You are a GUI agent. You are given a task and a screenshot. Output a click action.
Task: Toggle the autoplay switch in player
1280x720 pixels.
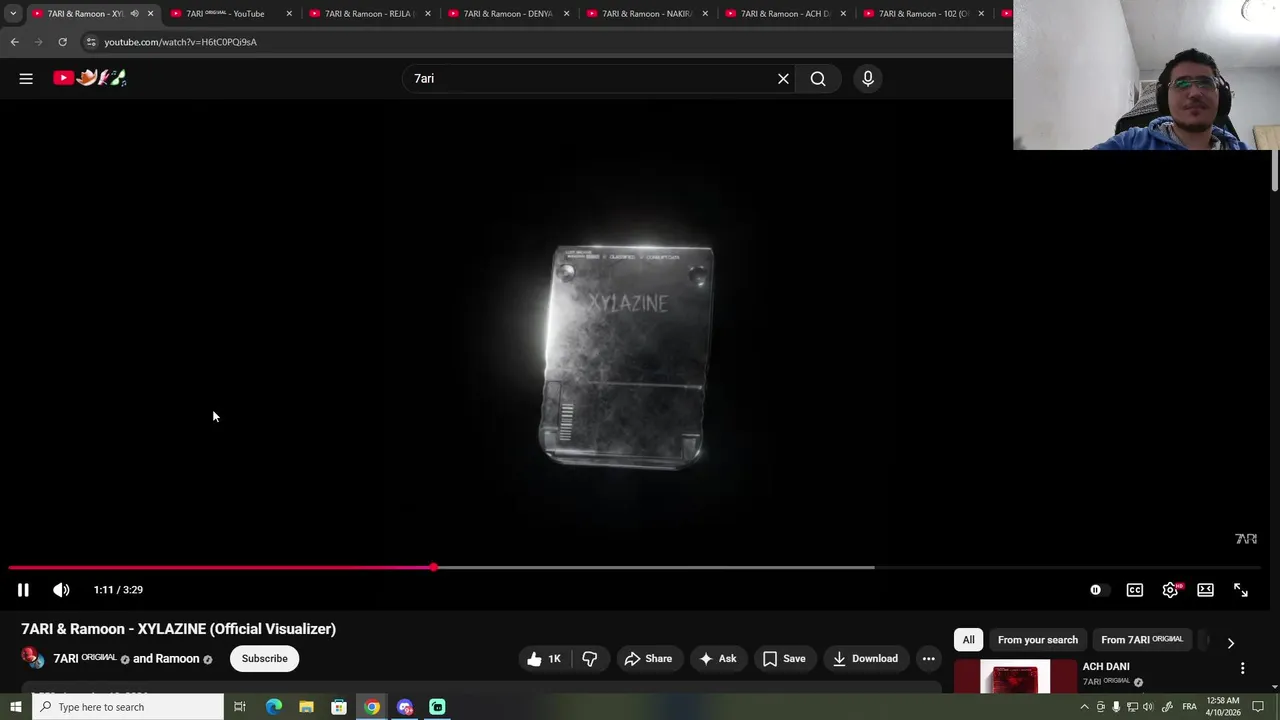[x=1098, y=590]
